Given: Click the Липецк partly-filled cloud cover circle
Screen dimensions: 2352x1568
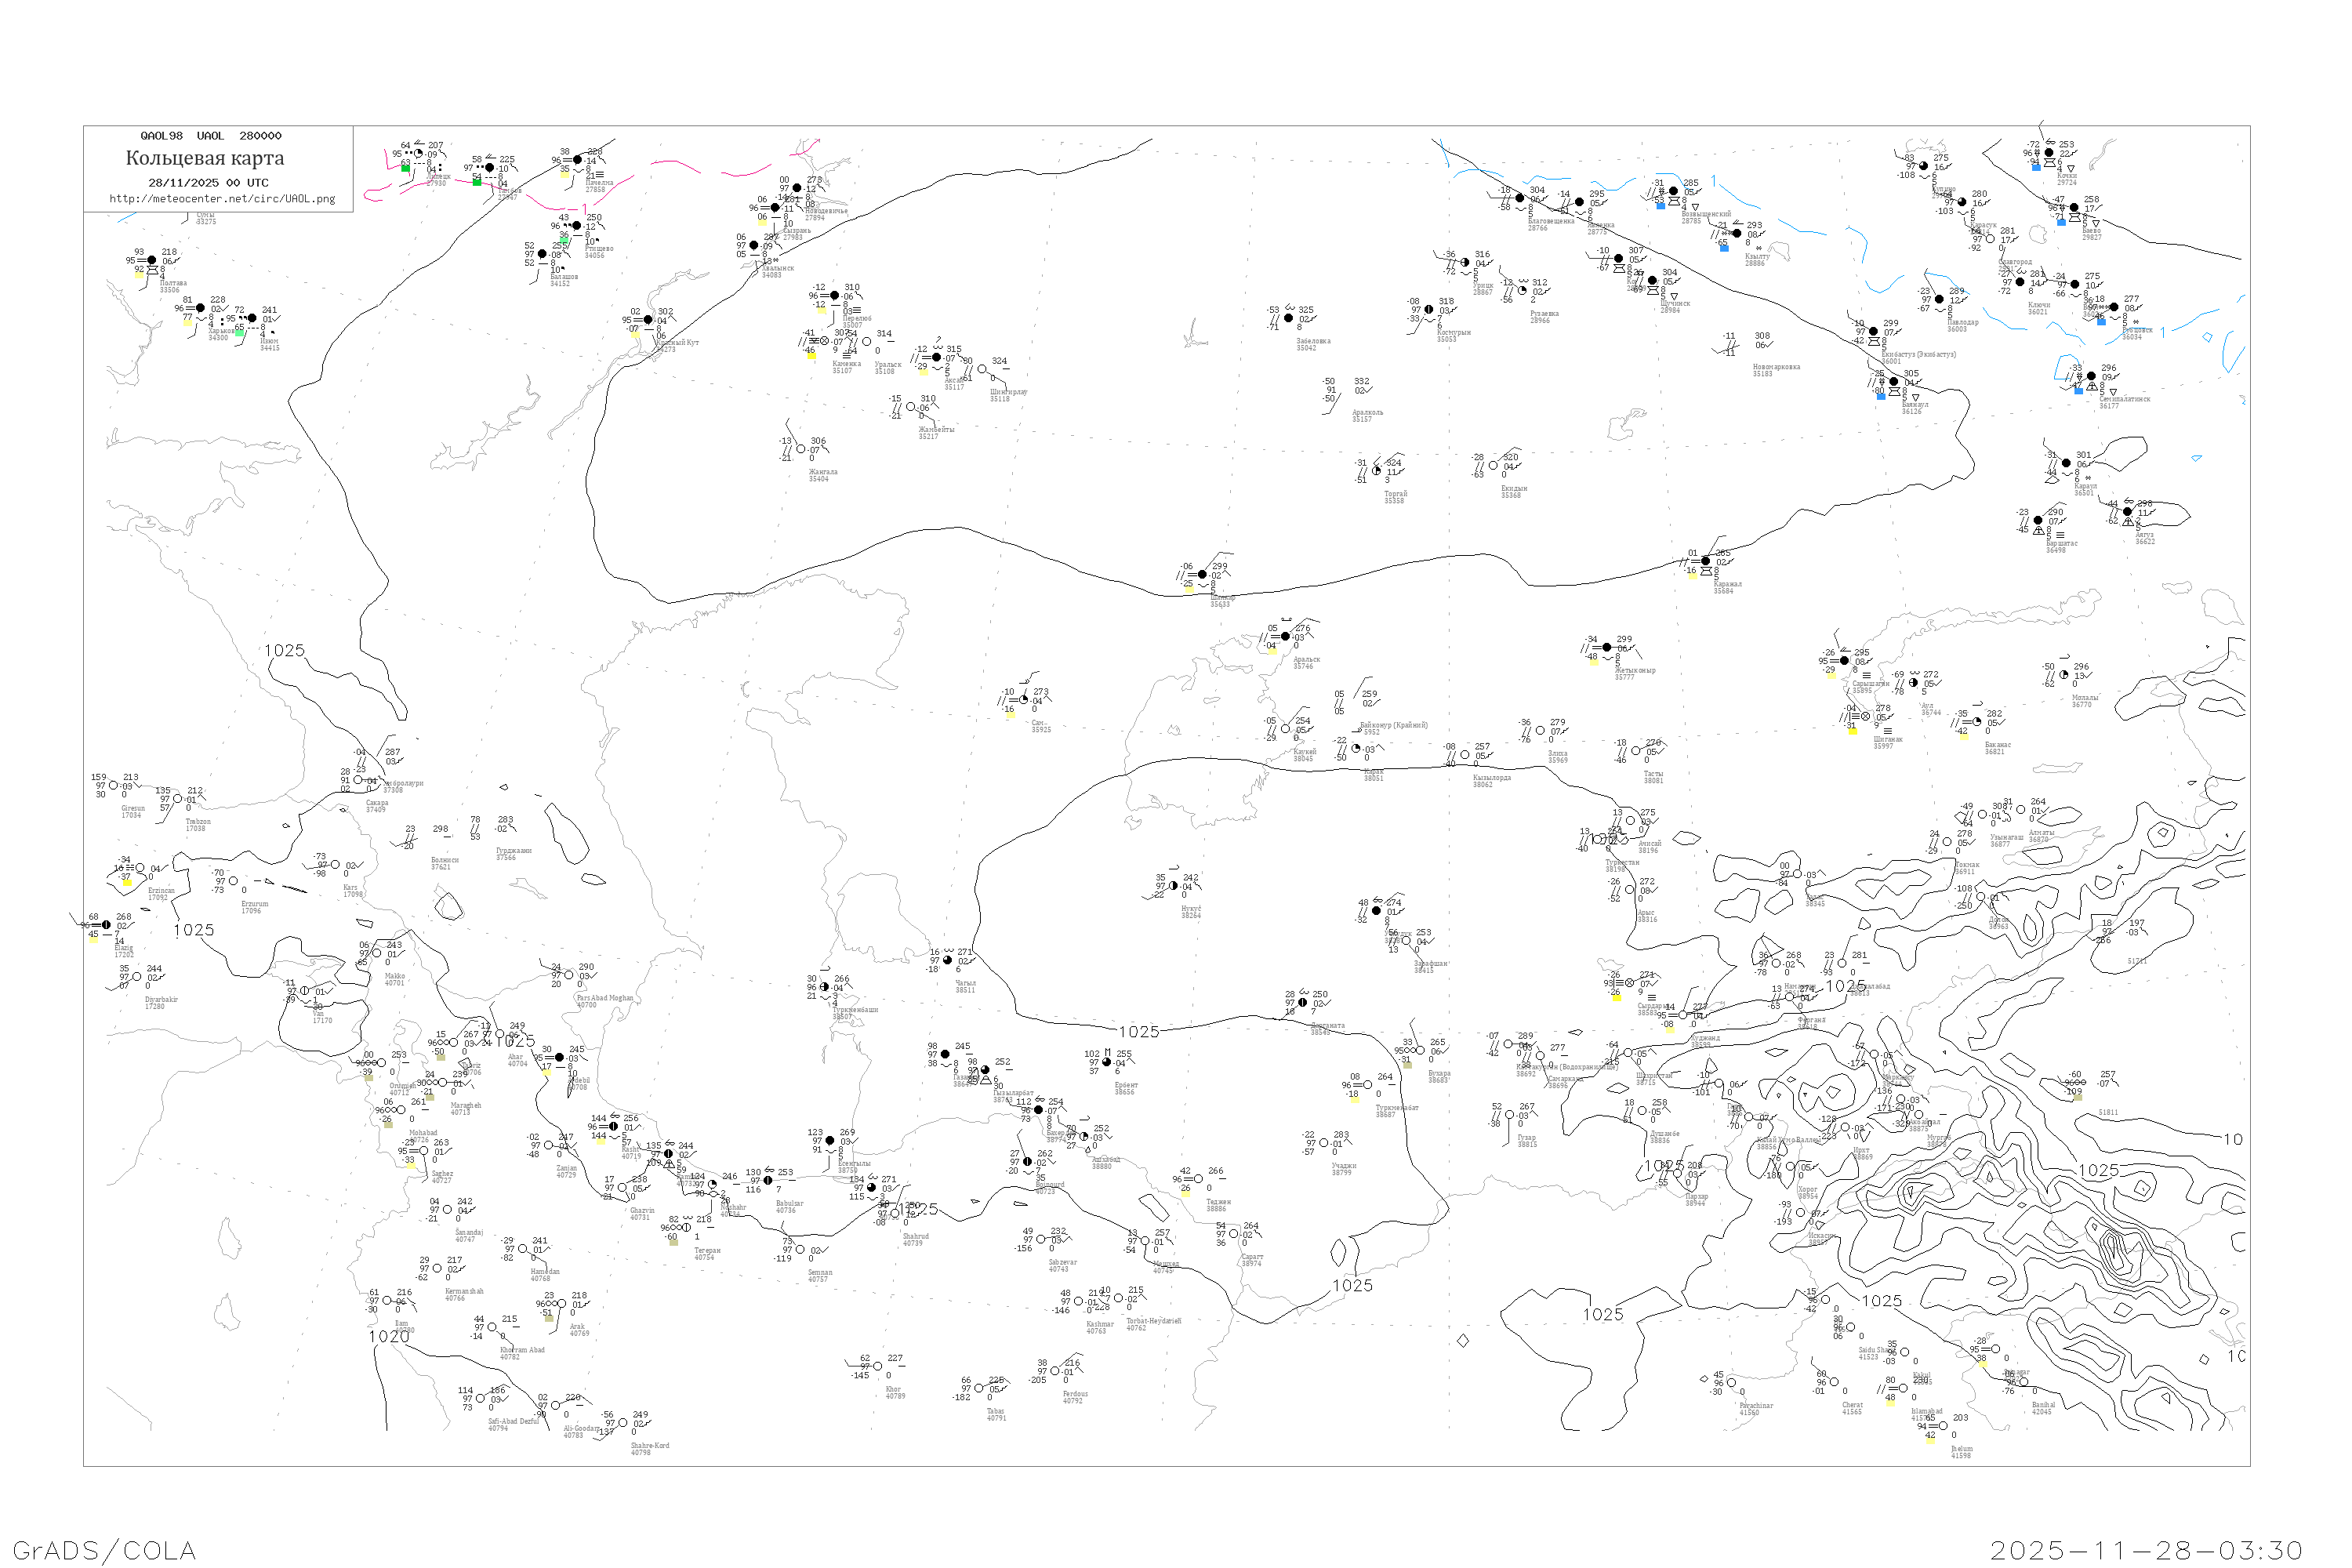Looking at the screenshot, I should 418,154.
